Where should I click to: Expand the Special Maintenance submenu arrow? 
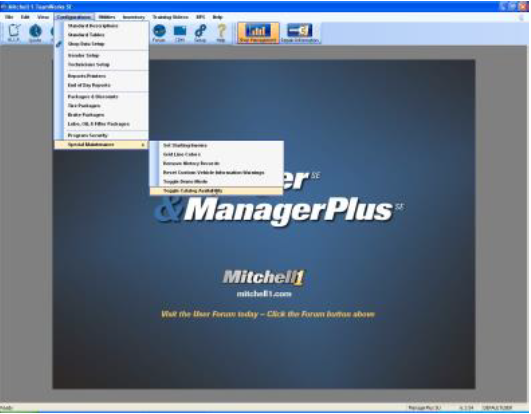click(143, 145)
